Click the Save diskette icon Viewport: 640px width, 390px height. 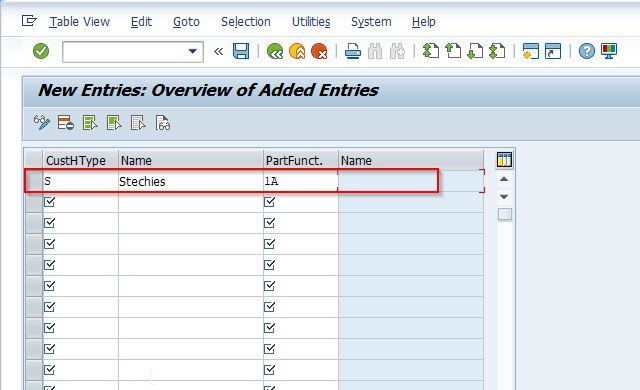pos(241,51)
